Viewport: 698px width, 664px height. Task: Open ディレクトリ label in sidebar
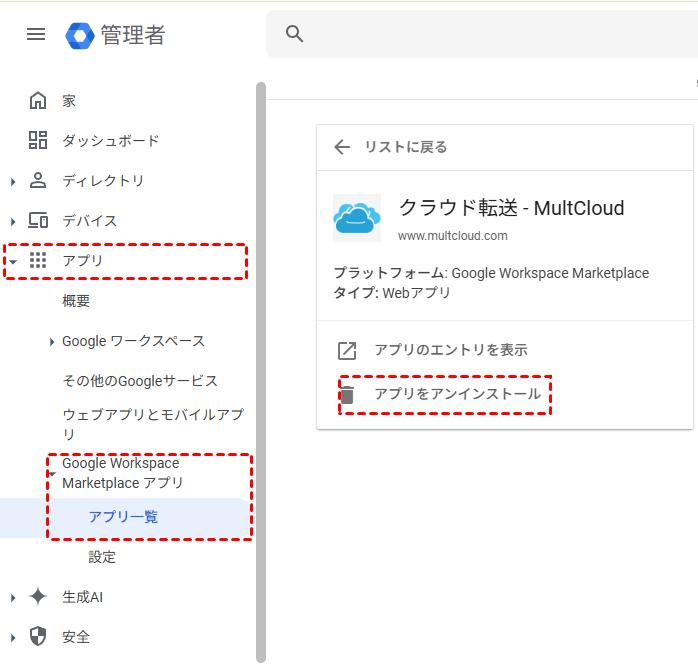click(103, 181)
